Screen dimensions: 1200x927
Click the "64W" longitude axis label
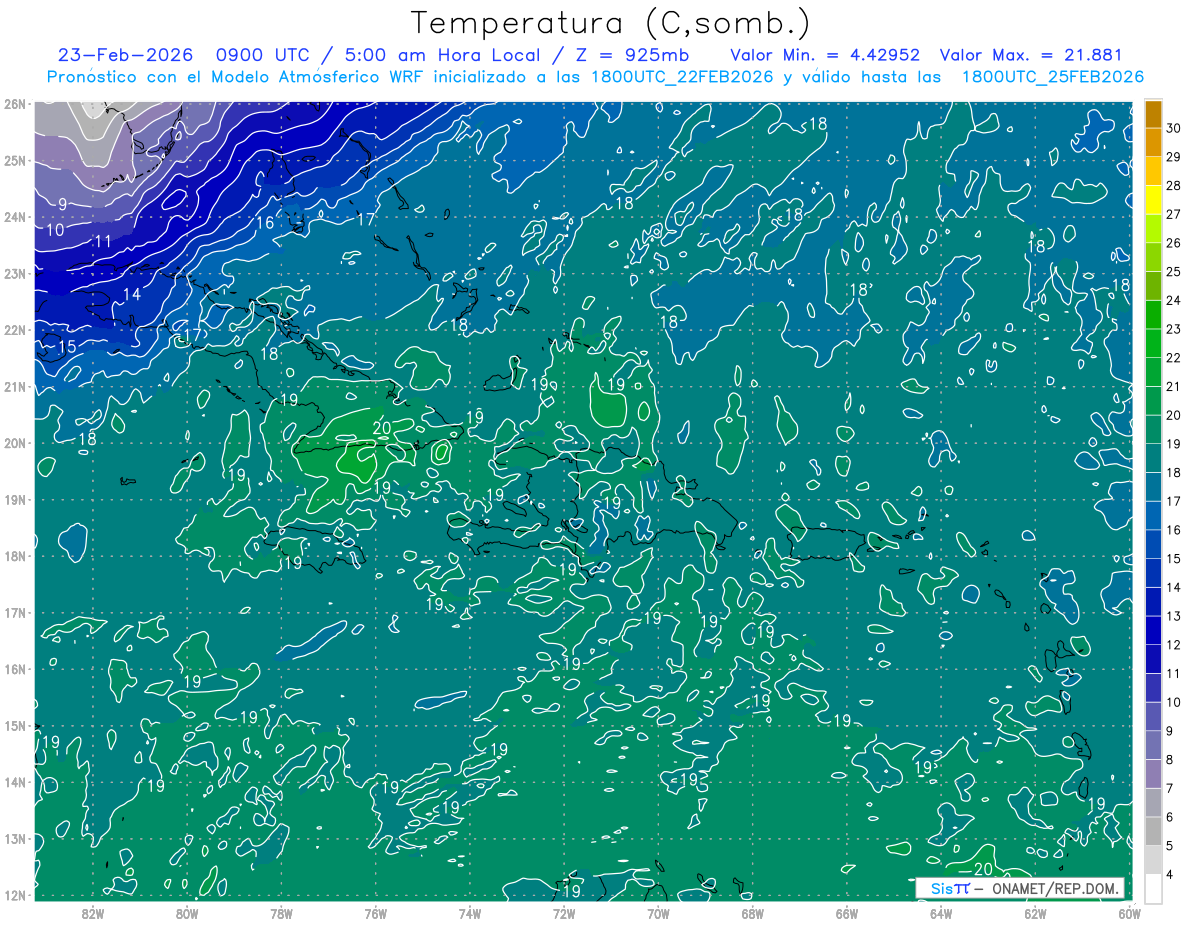pyautogui.click(x=941, y=913)
